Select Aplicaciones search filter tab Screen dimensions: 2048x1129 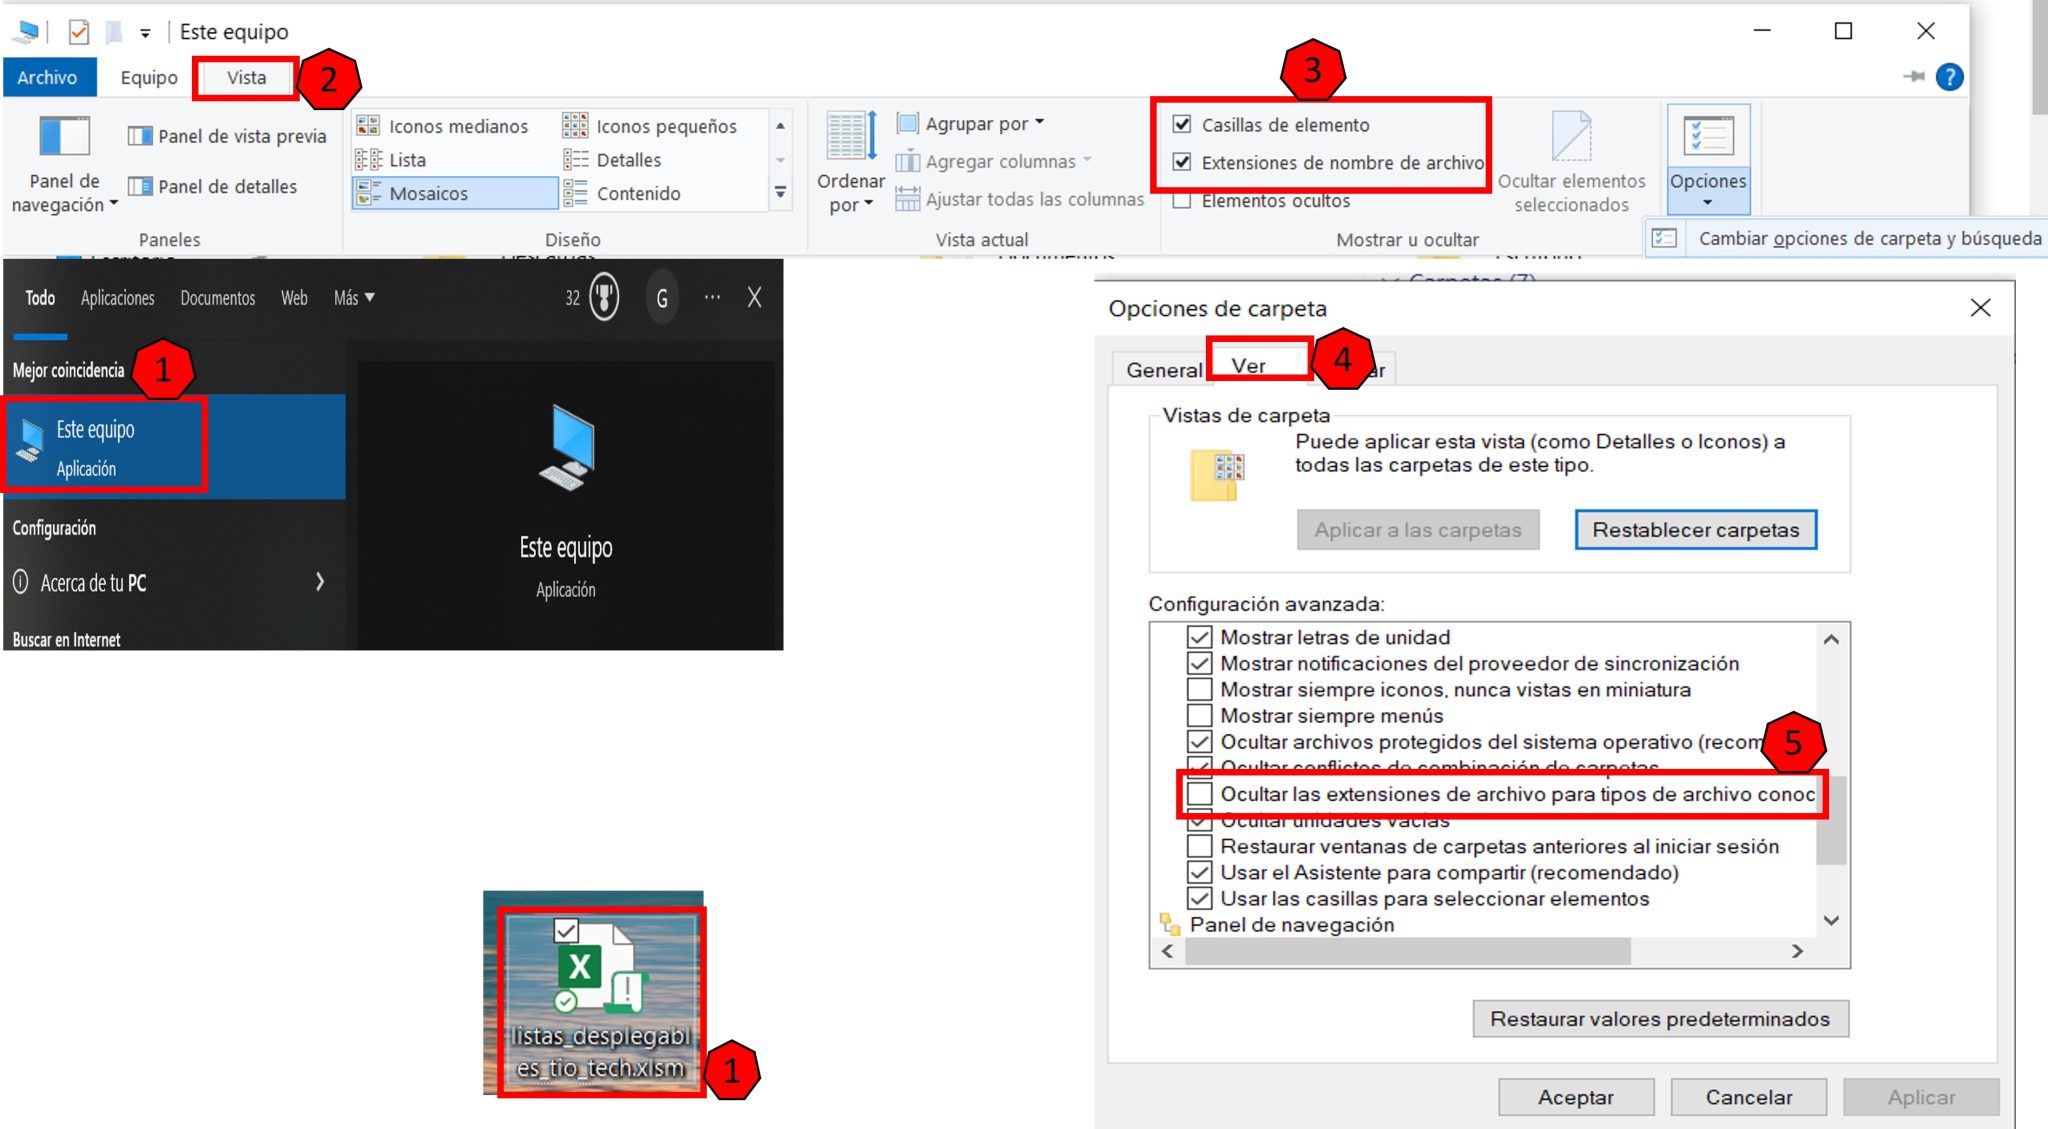click(x=118, y=298)
